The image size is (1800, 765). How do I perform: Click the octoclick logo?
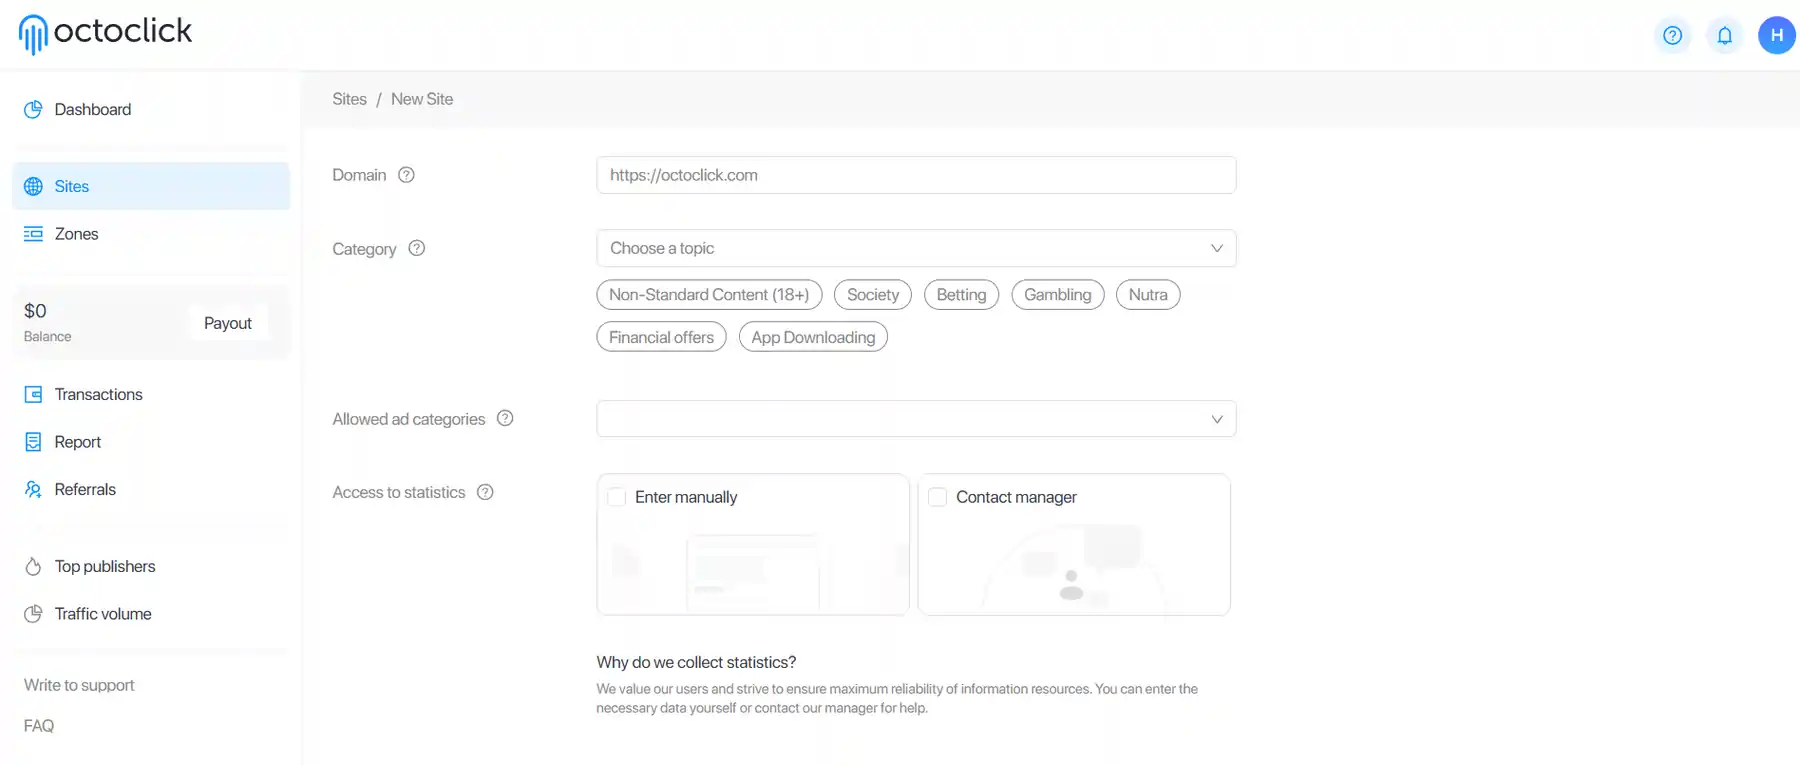tap(105, 34)
